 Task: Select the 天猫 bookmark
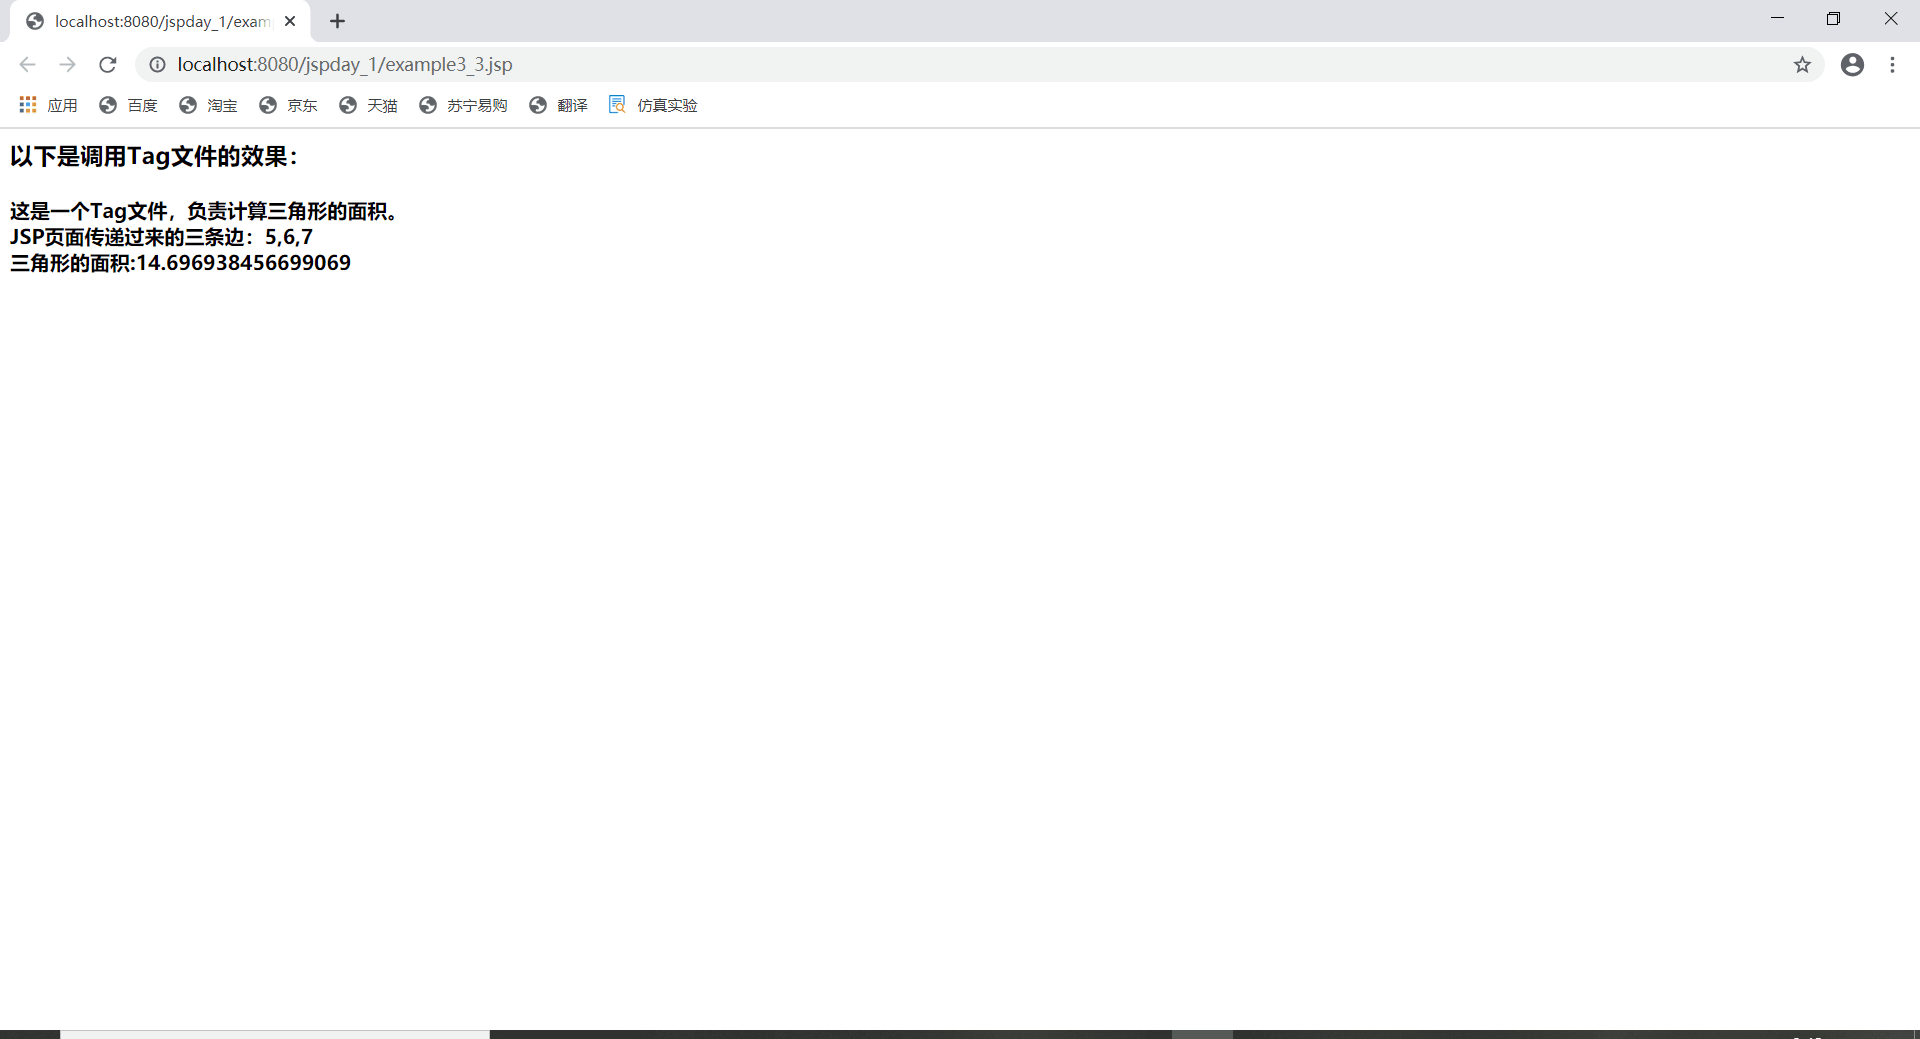(381, 105)
